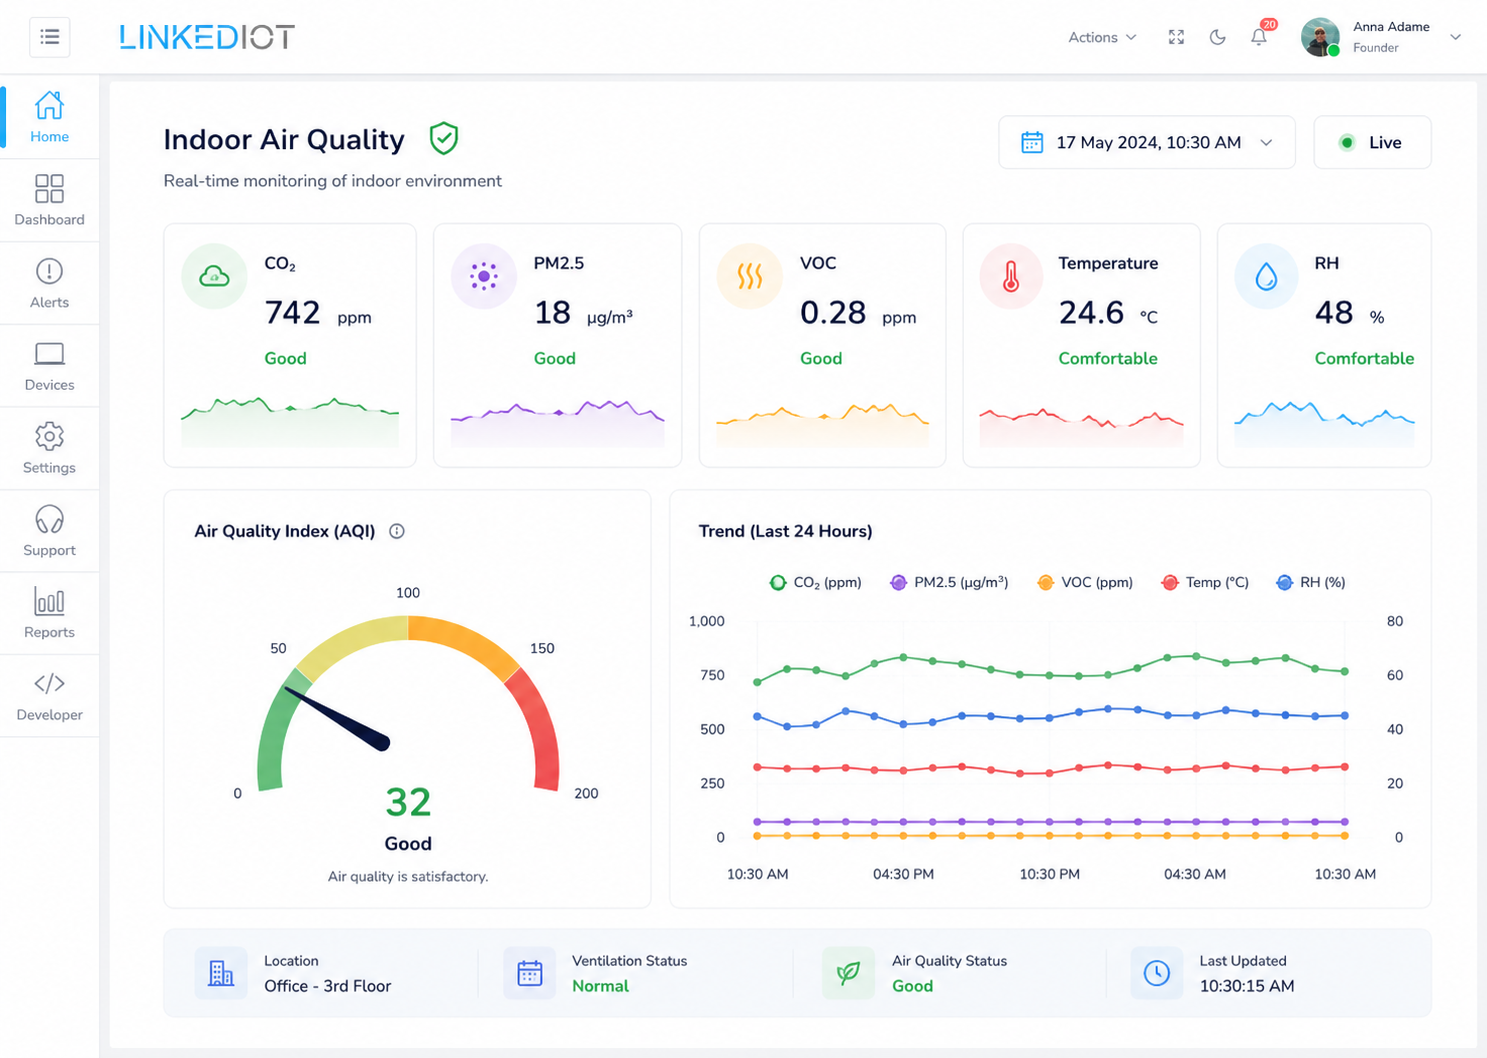
Task: Enter fullscreen mode via expand icon
Action: tap(1176, 37)
